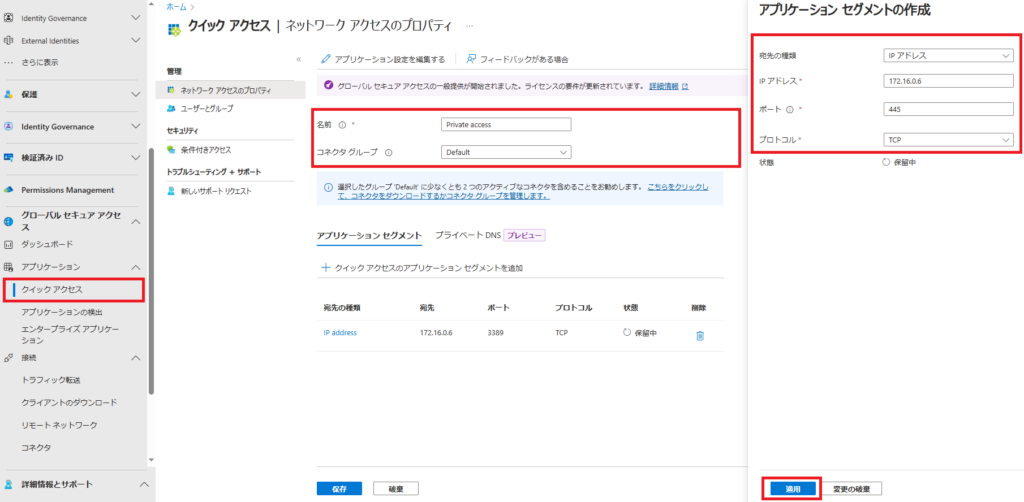This screenshot has height=502, width=1024.
Task: Collapse the グローバル セキュア アクセス section
Action: click(x=136, y=222)
